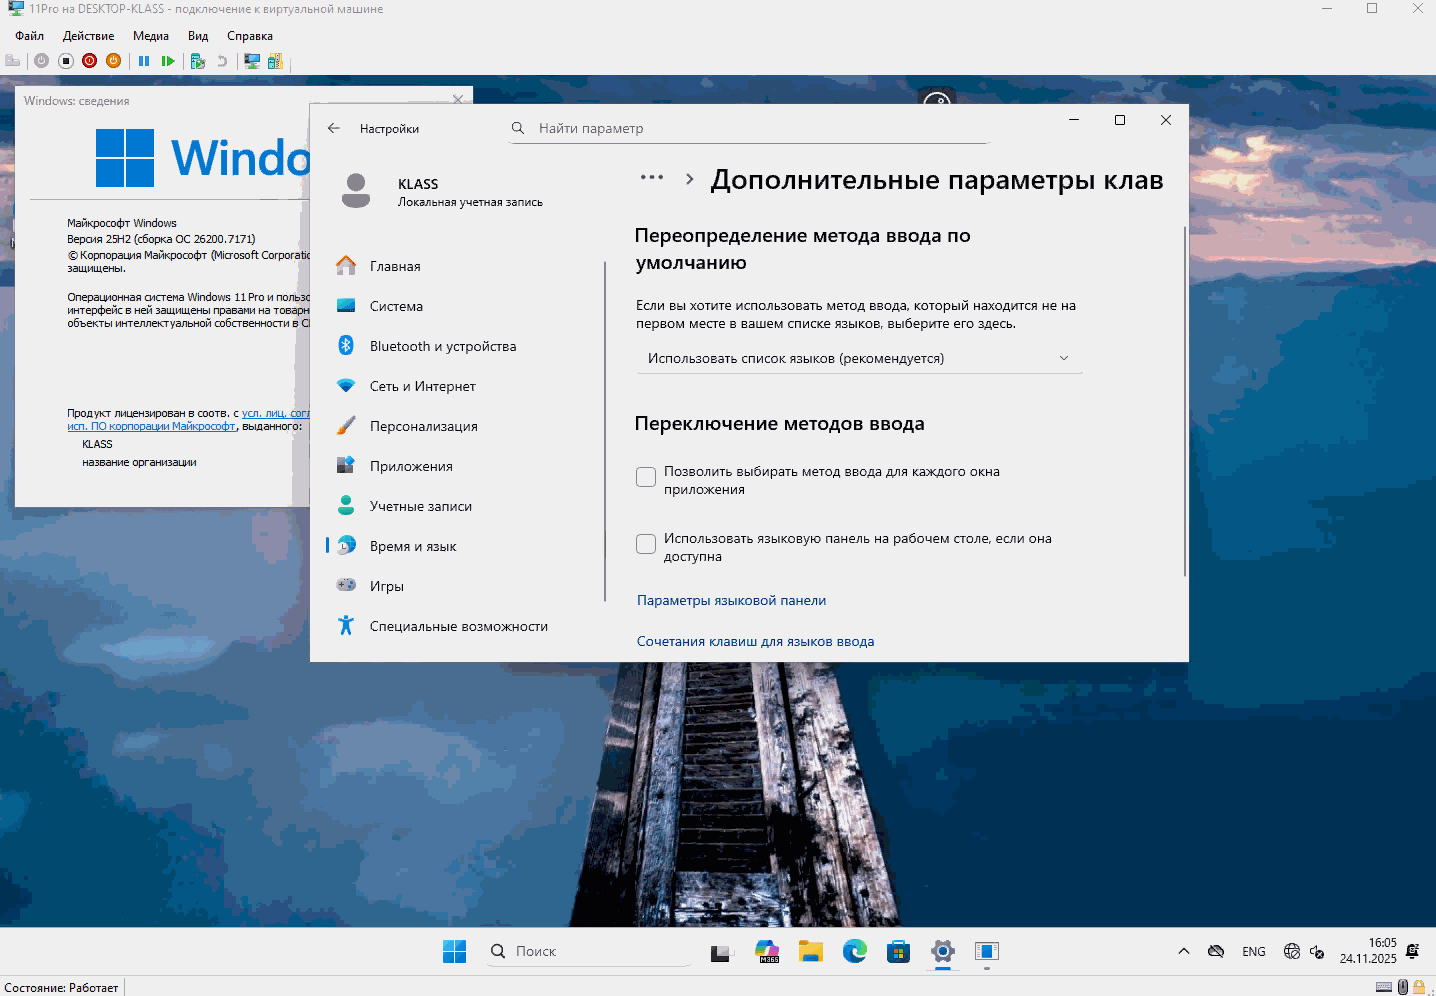The width and height of the screenshot is (1436, 996).
Task: Click the Turn Off stop-square icon
Action: pyautogui.click(x=66, y=61)
